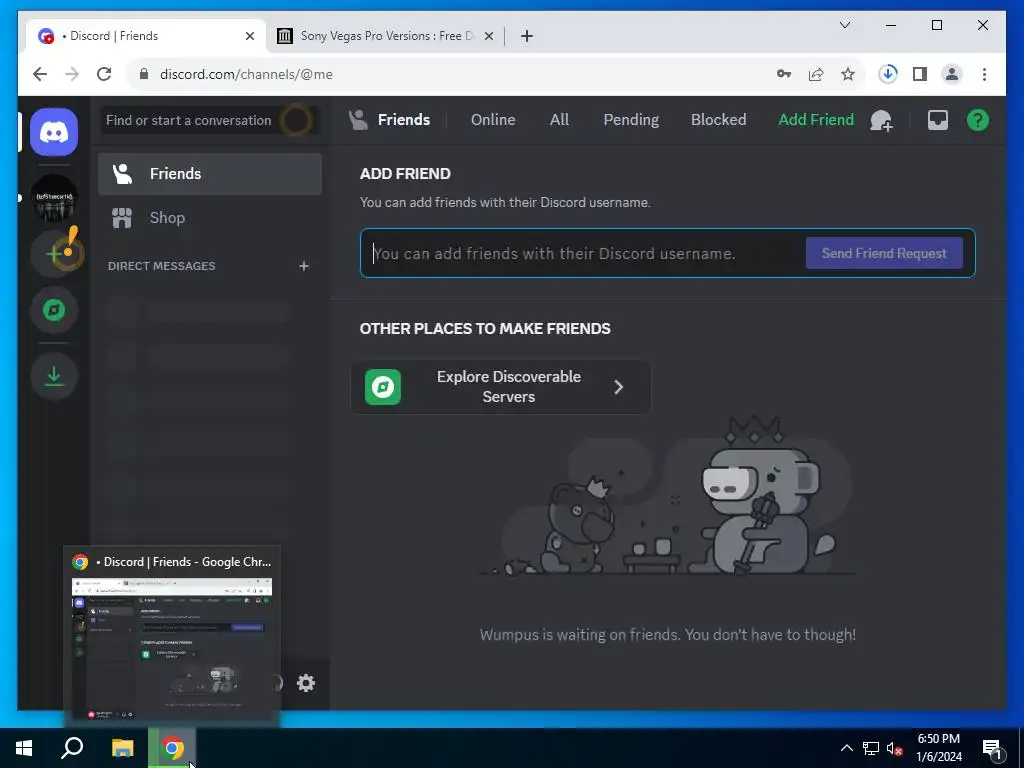This screenshot has width=1024, height=768.
Task: Start a New Group DM icon
Action: (882, 120)
